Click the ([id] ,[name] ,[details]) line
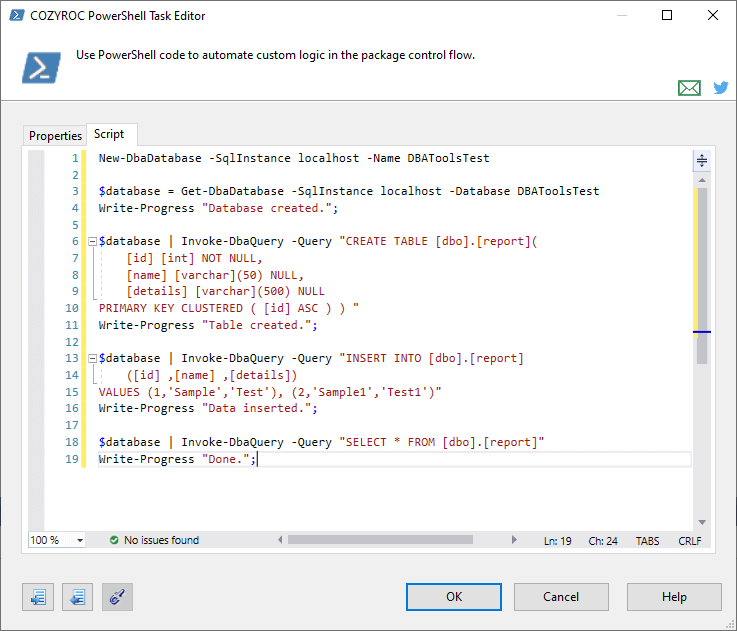 [212, 375]
